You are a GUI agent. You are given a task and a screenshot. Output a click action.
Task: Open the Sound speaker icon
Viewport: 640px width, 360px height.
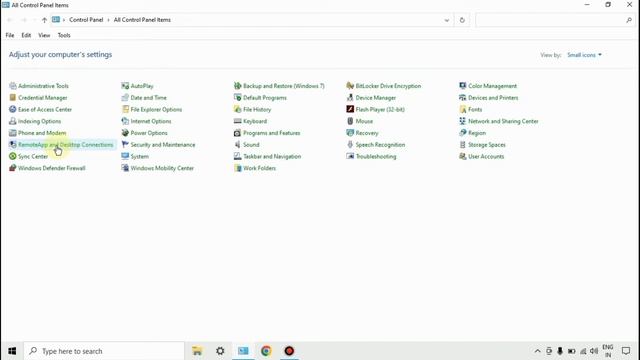pyautogui.click(x=238, y=144)
